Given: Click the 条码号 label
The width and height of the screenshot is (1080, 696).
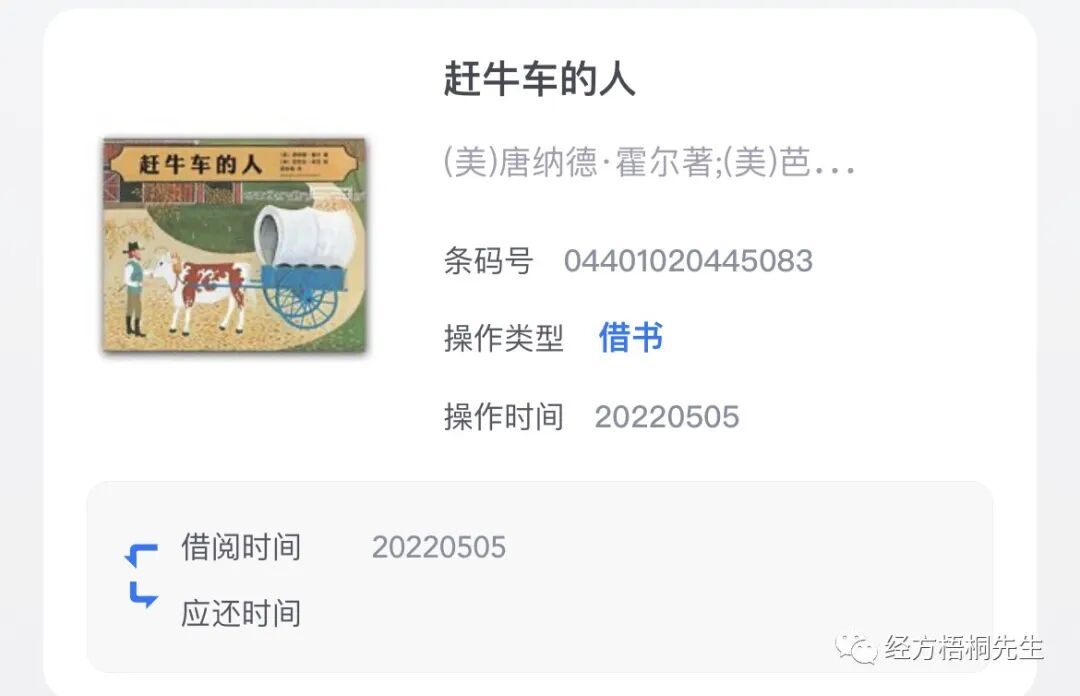Looking at the screenshot, I should tap(488, 261).
